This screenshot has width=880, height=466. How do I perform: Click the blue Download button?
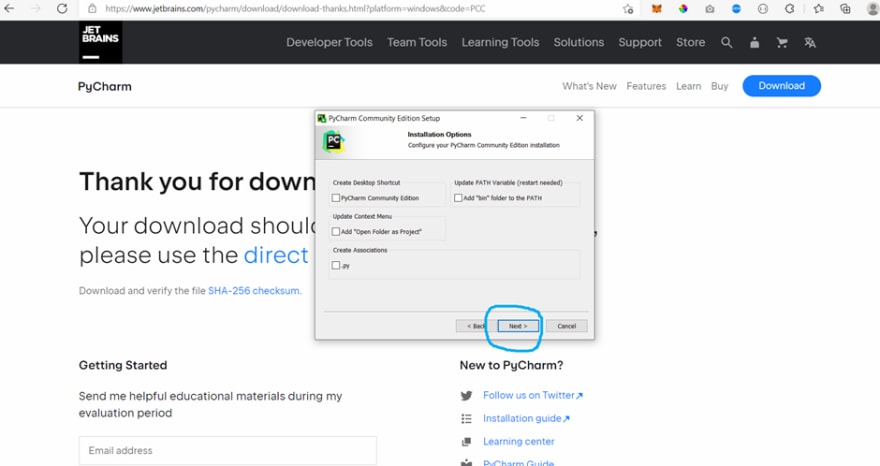pos(781,86)
